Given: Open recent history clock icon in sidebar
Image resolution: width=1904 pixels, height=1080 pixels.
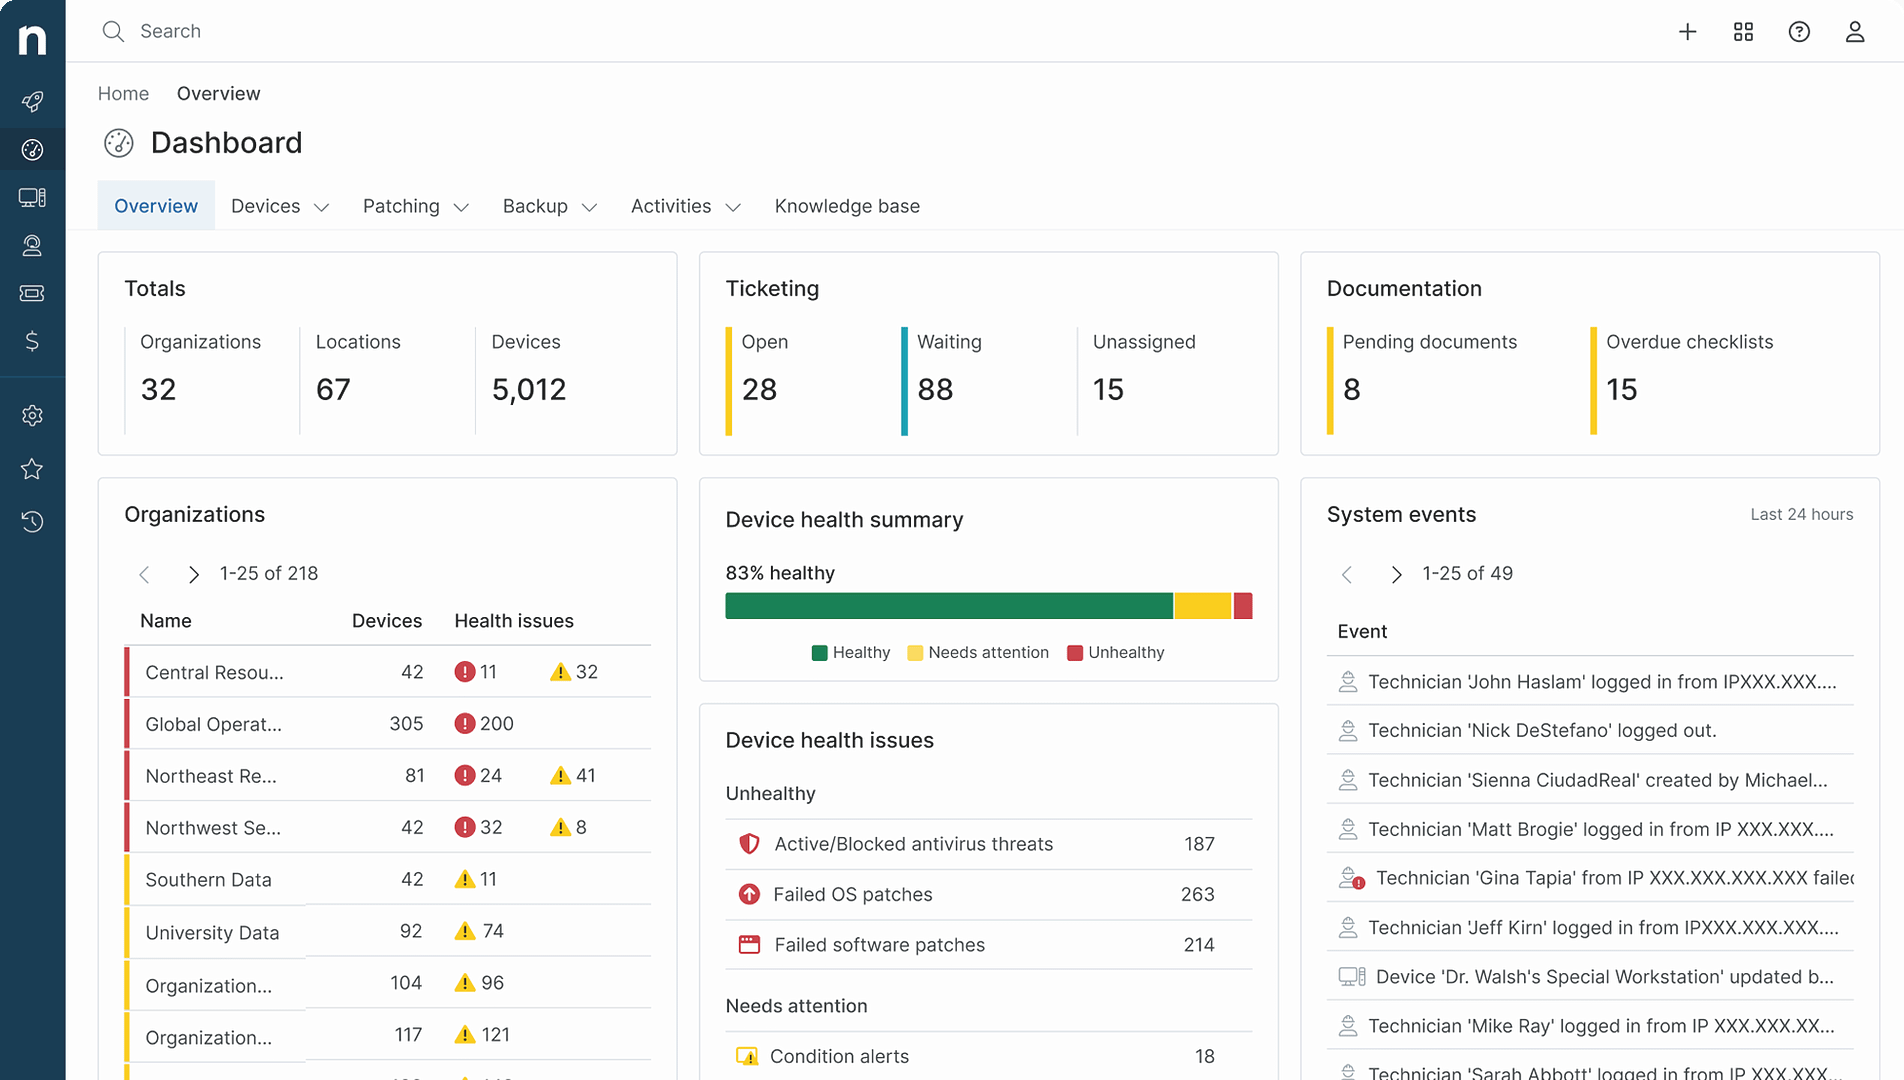Looking at the screenshot, I should coord(32,521).
